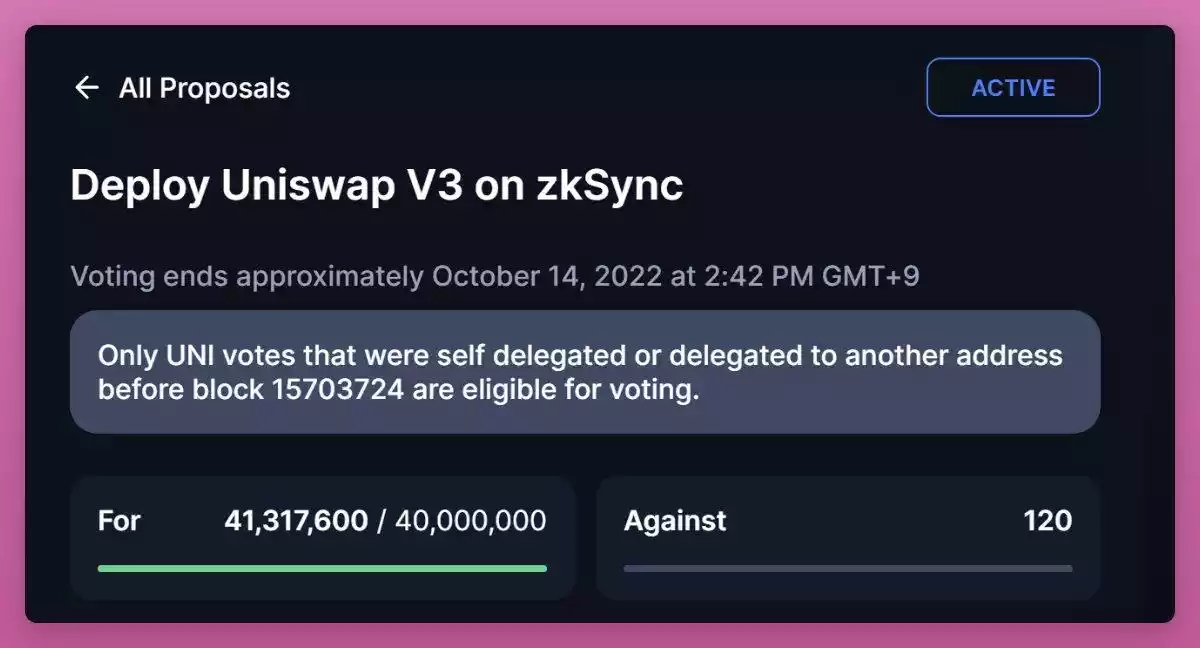Click the ACTIVE status badge
The width and height of the screenshot is (1200, 648).
1013,88
